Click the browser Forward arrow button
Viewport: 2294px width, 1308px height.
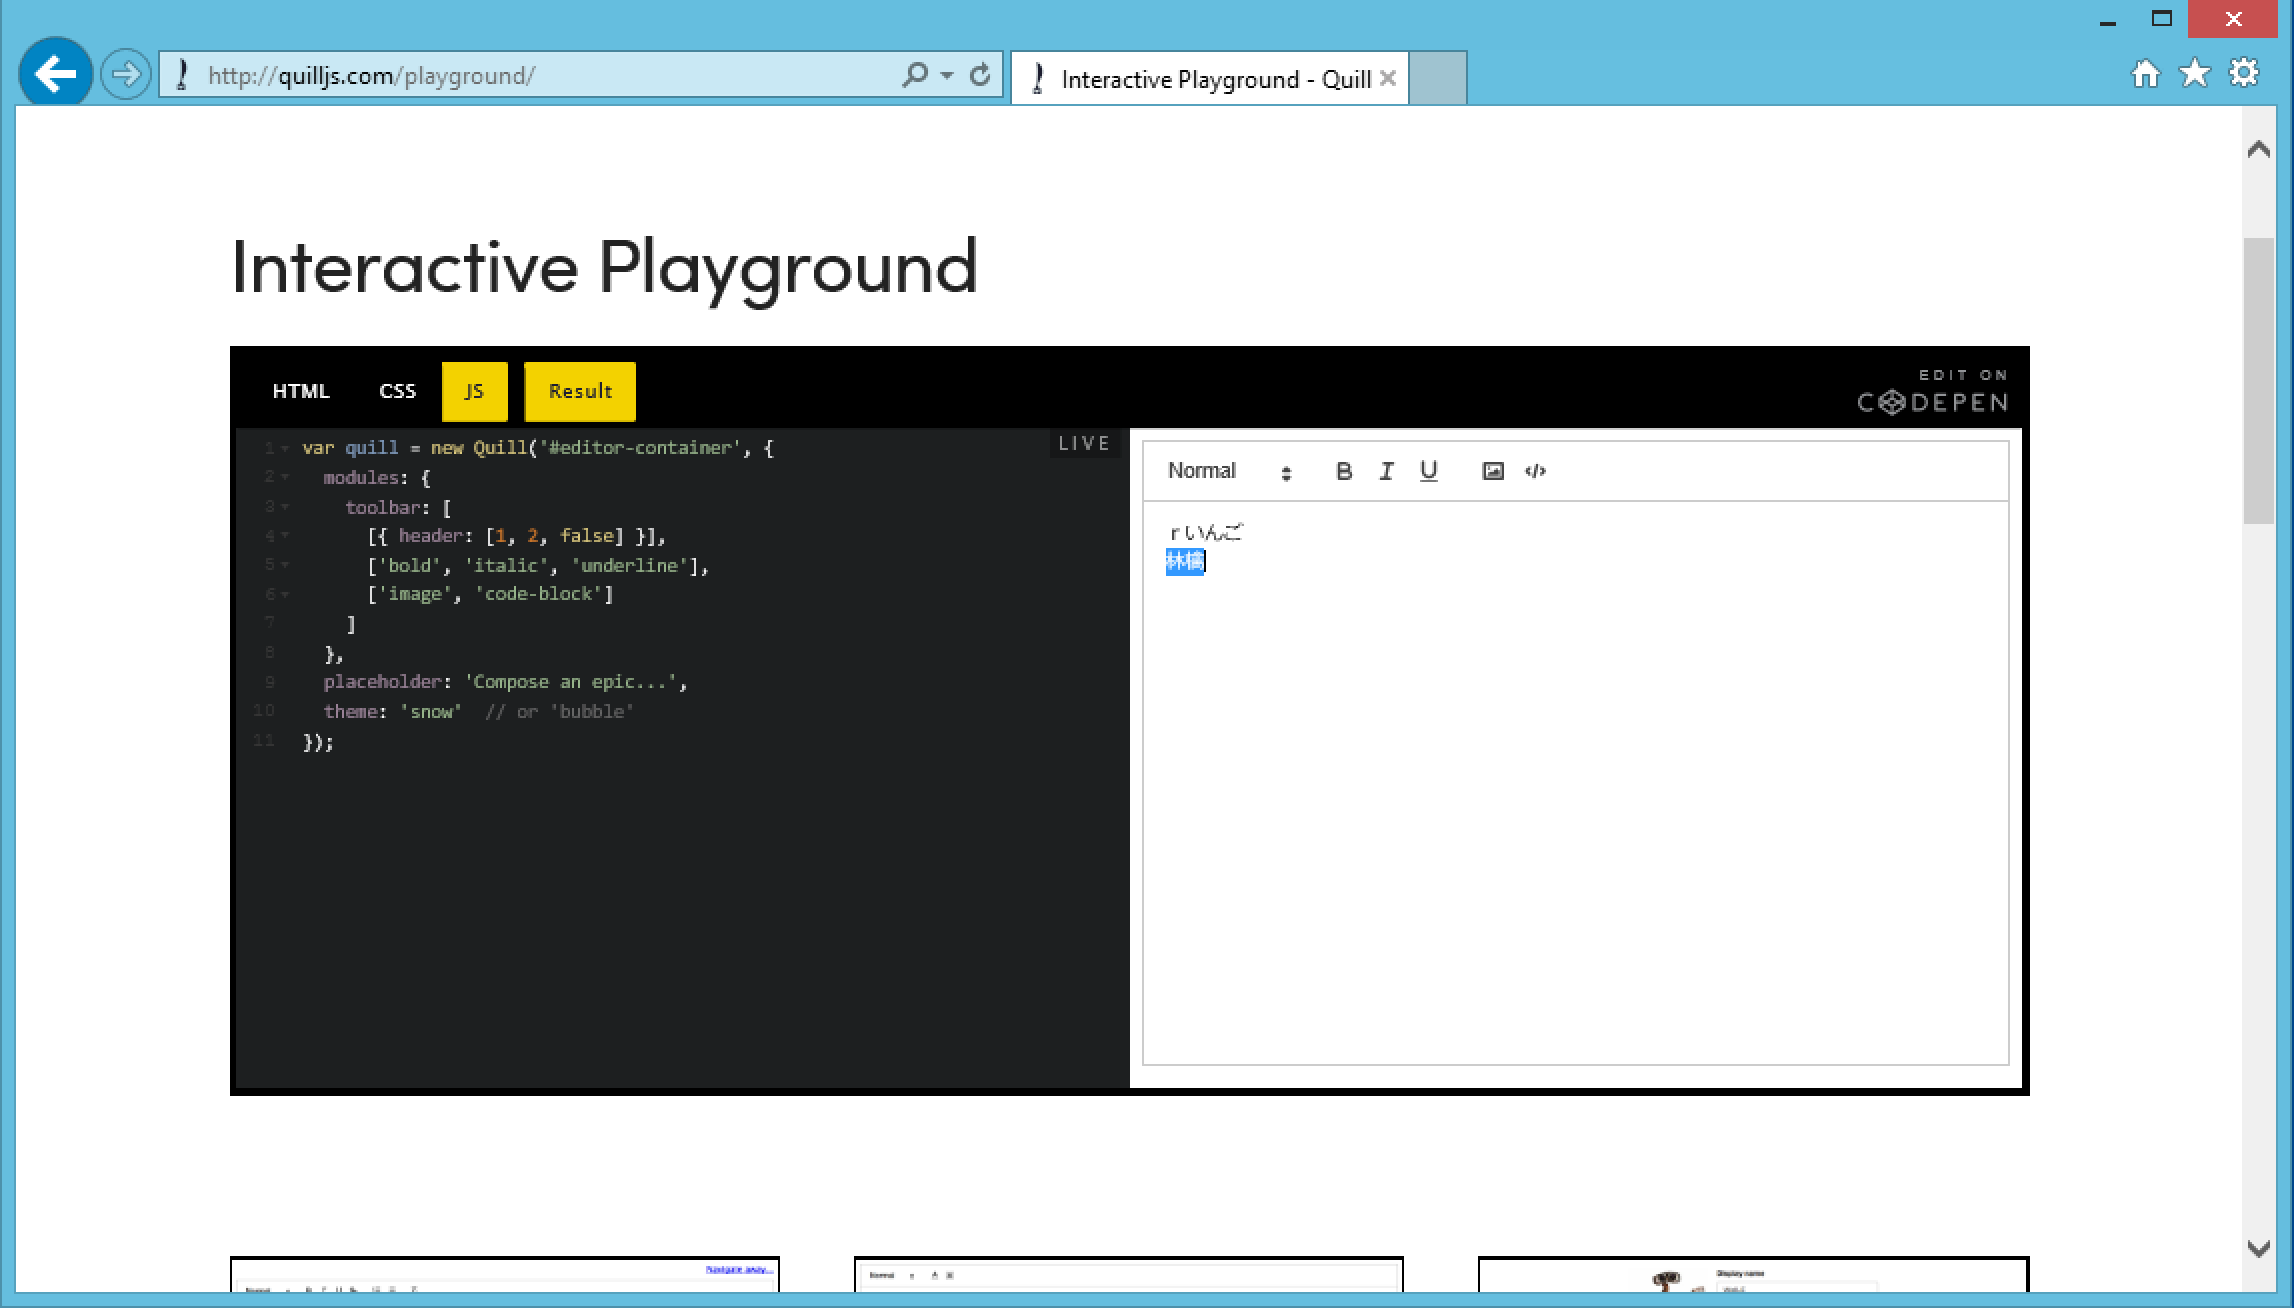coord(126,75)
